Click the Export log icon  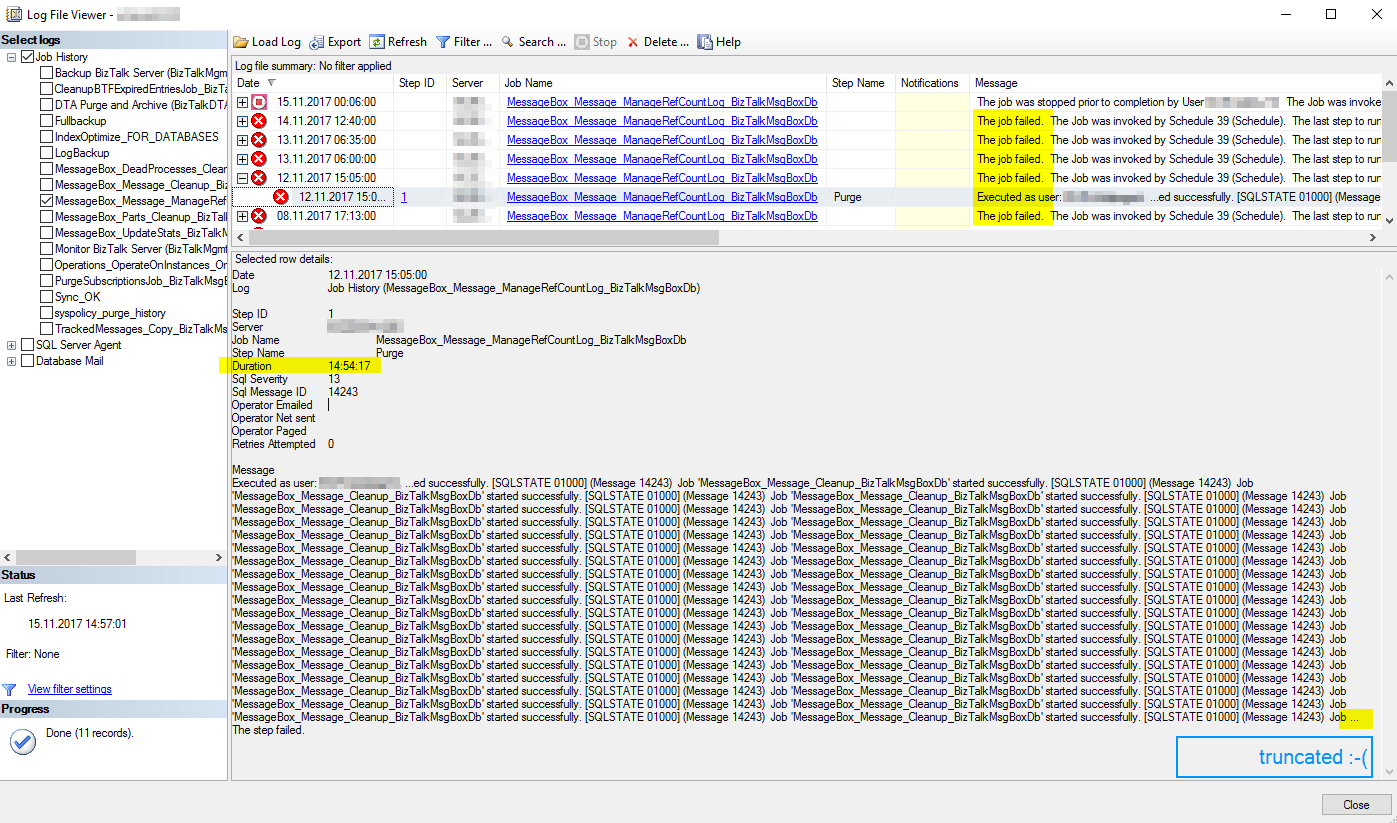319,41
